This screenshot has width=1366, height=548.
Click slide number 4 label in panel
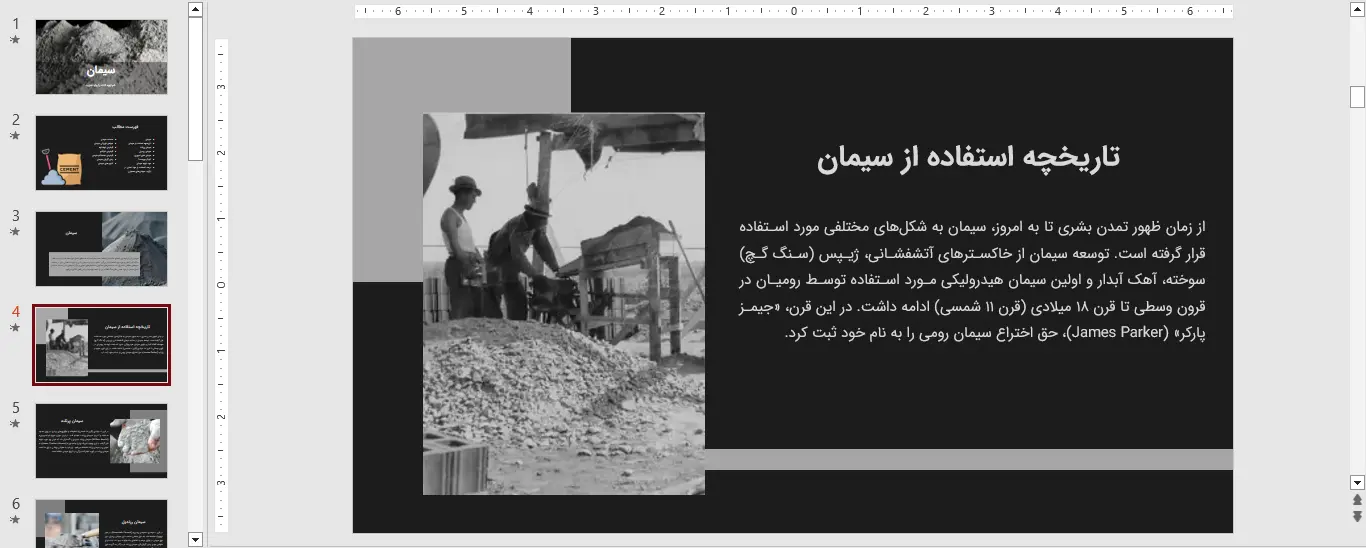point(16,311)
